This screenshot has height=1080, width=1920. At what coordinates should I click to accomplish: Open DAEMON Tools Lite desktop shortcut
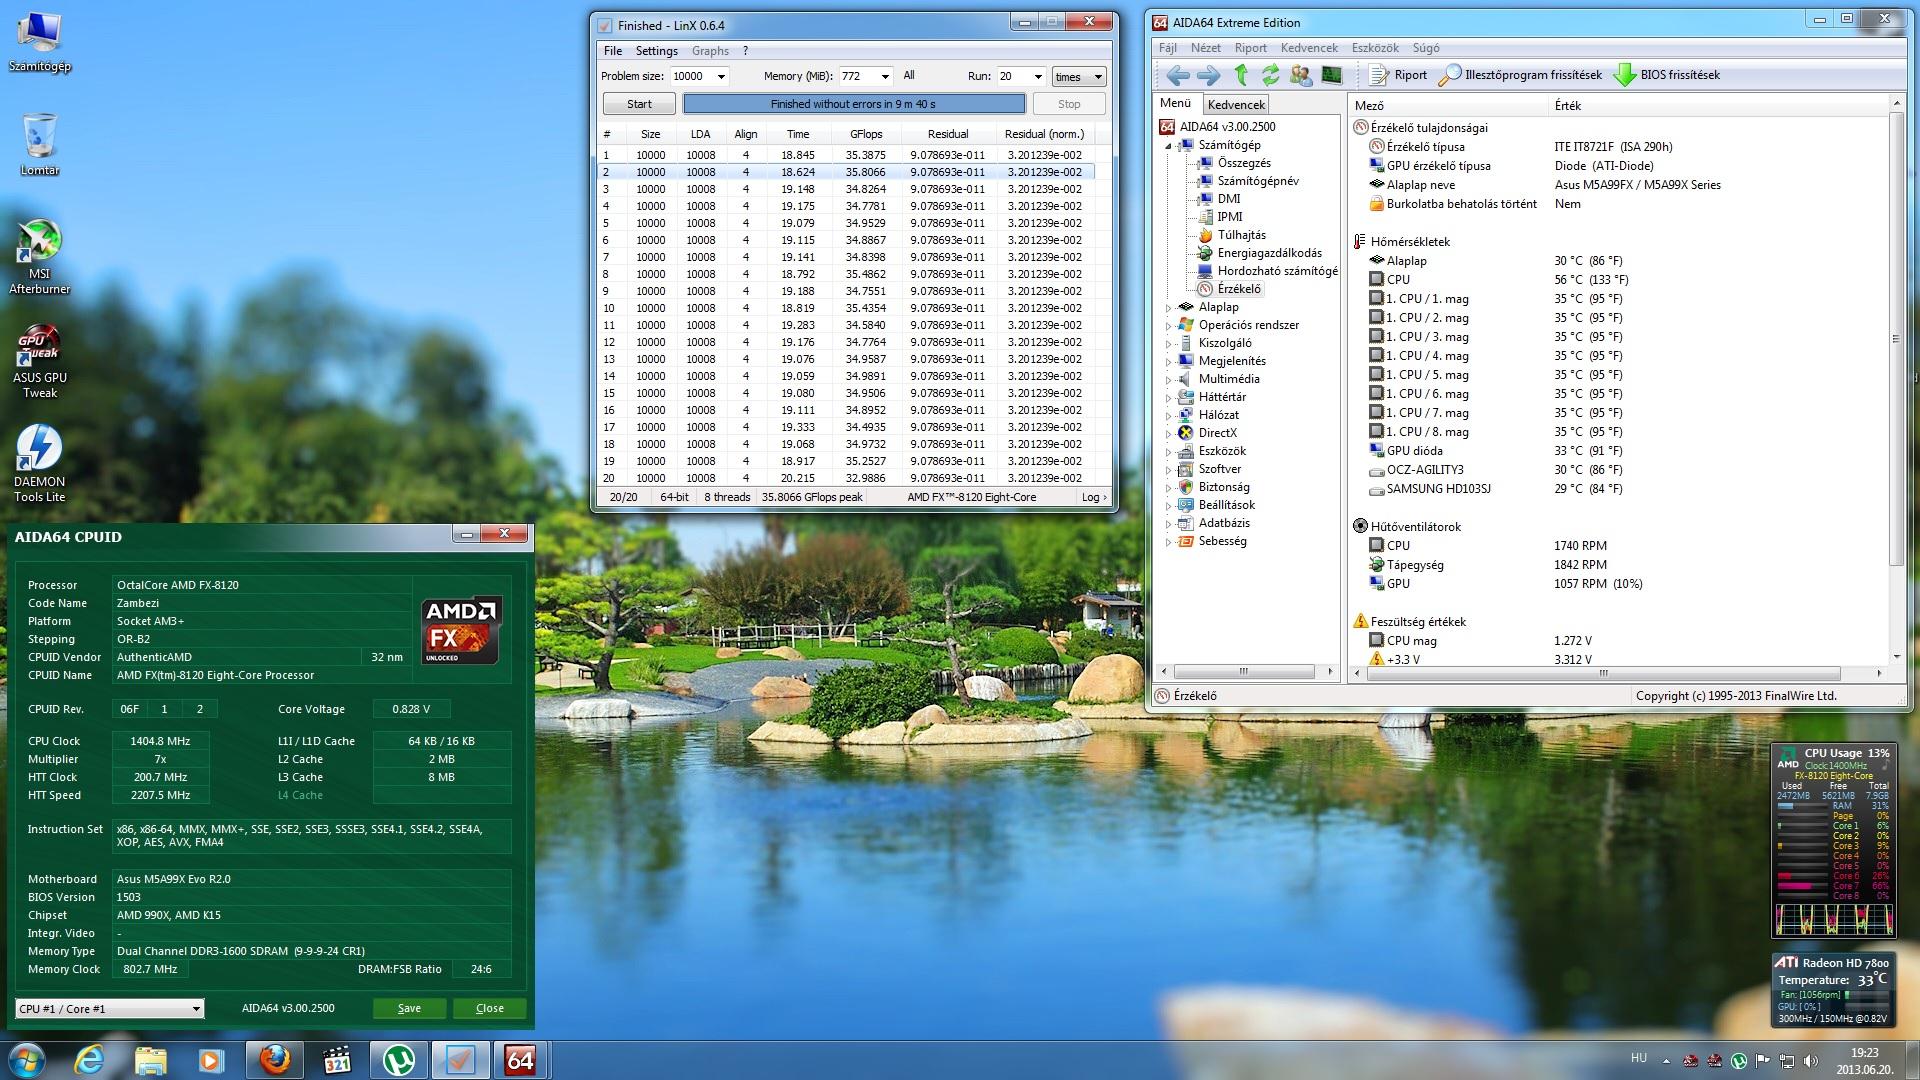pos(39,450)
